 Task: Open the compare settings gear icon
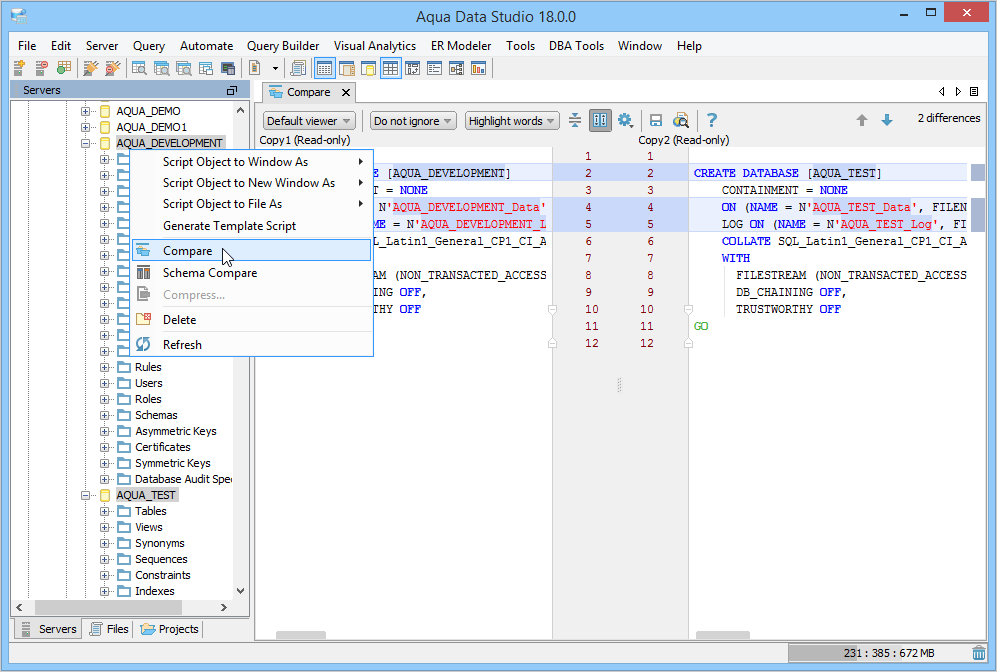(626, 120)
